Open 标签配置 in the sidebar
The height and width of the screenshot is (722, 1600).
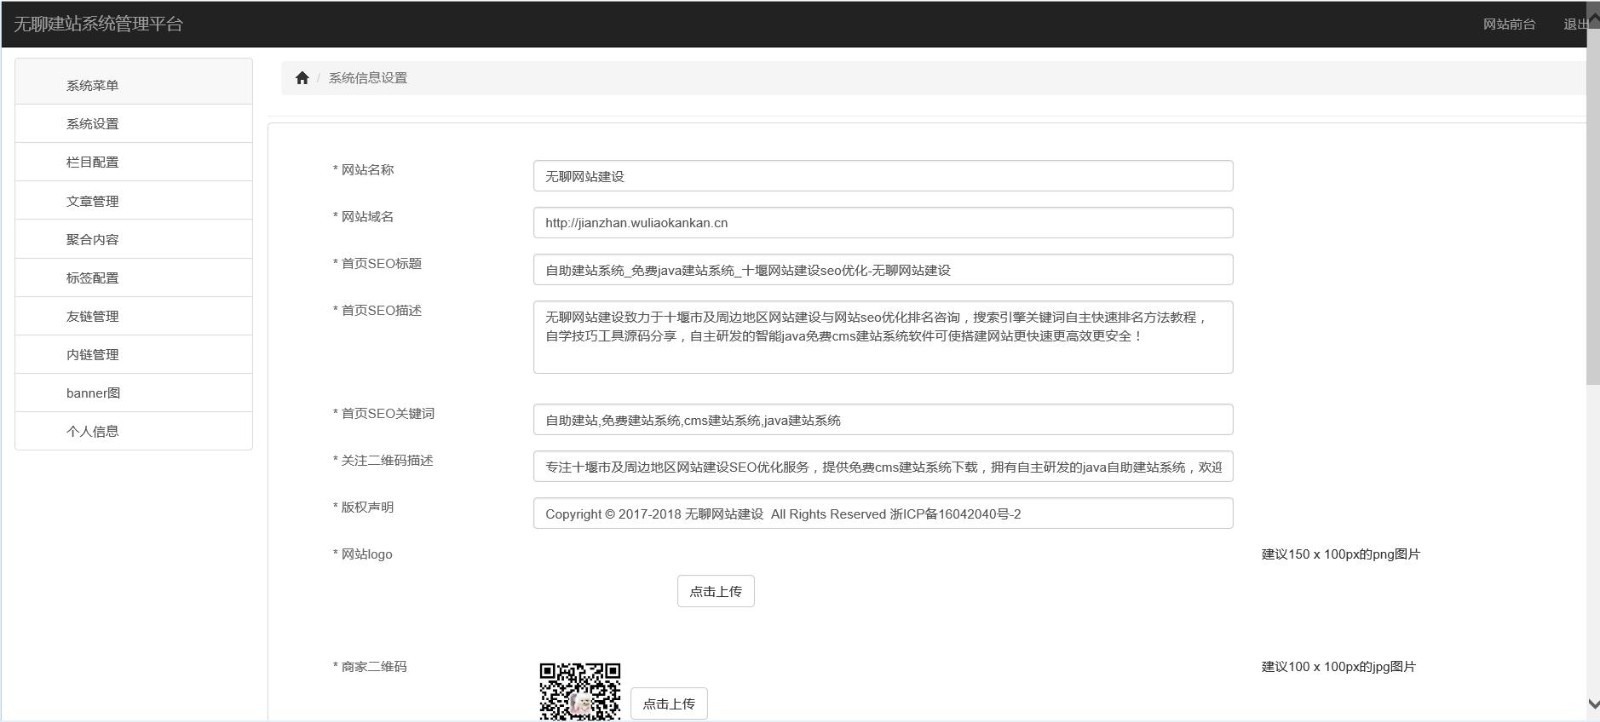pos(134,278)
